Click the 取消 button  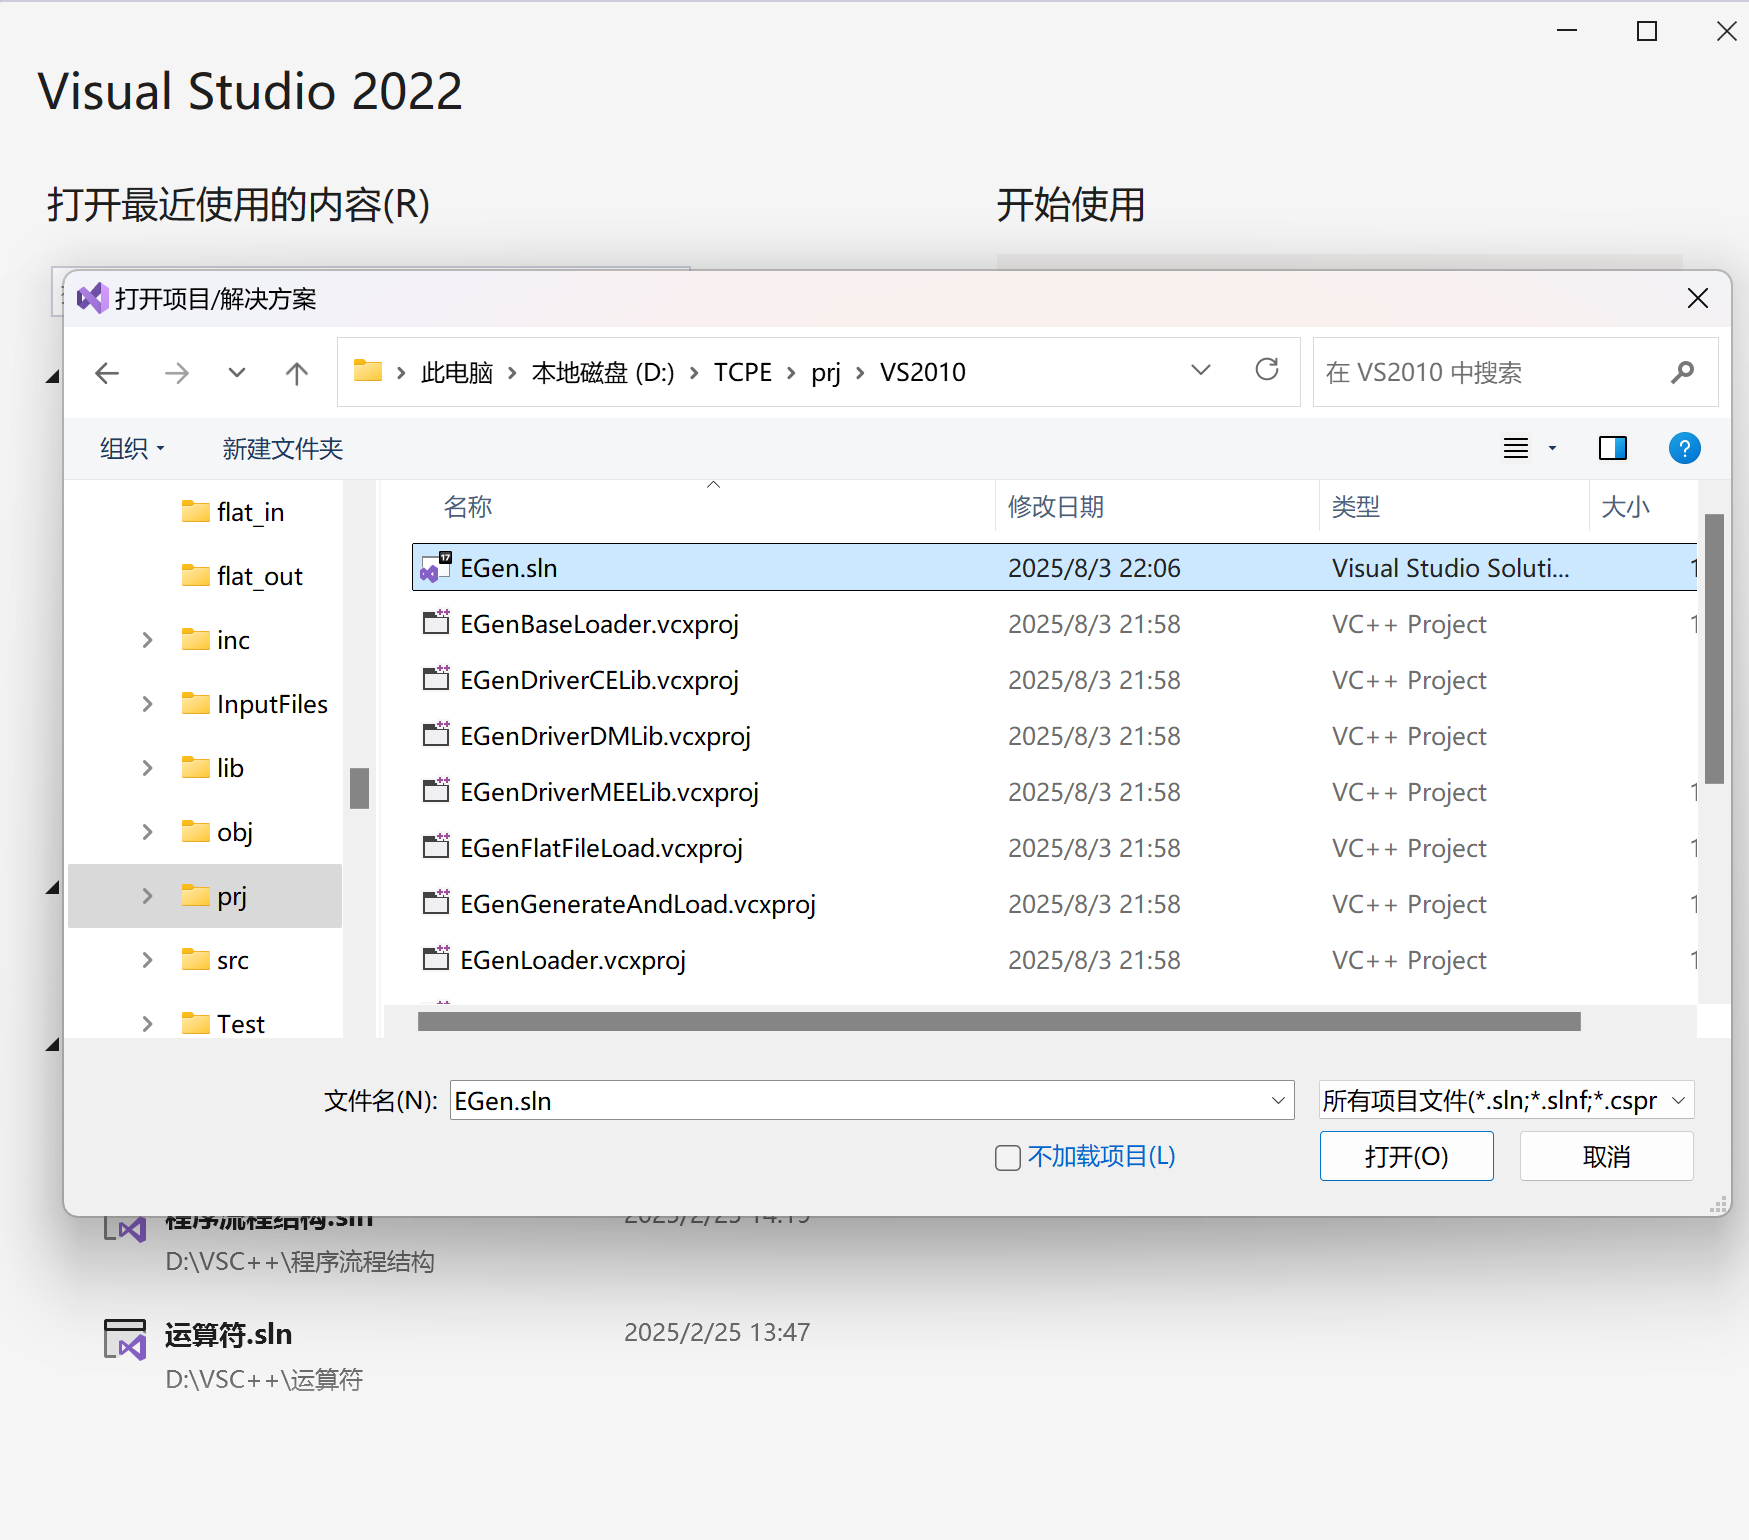1605,1156
